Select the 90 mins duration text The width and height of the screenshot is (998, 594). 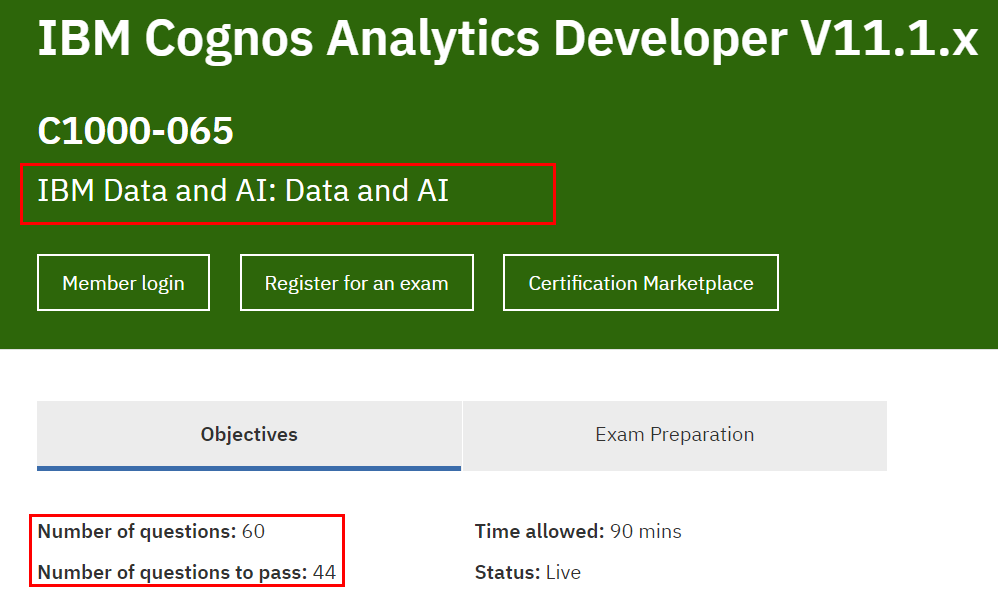point(645,531)
